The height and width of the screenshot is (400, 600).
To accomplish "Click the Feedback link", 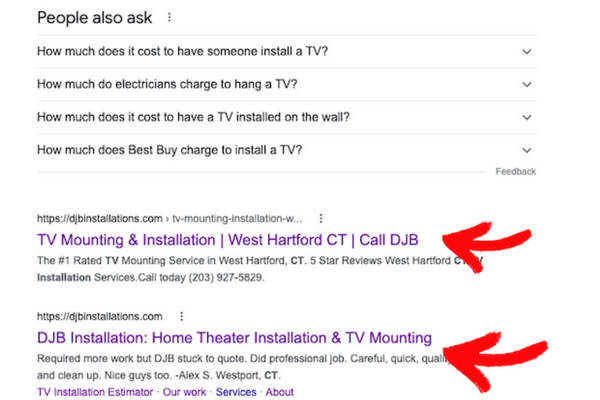I will [x=515, y=171].
